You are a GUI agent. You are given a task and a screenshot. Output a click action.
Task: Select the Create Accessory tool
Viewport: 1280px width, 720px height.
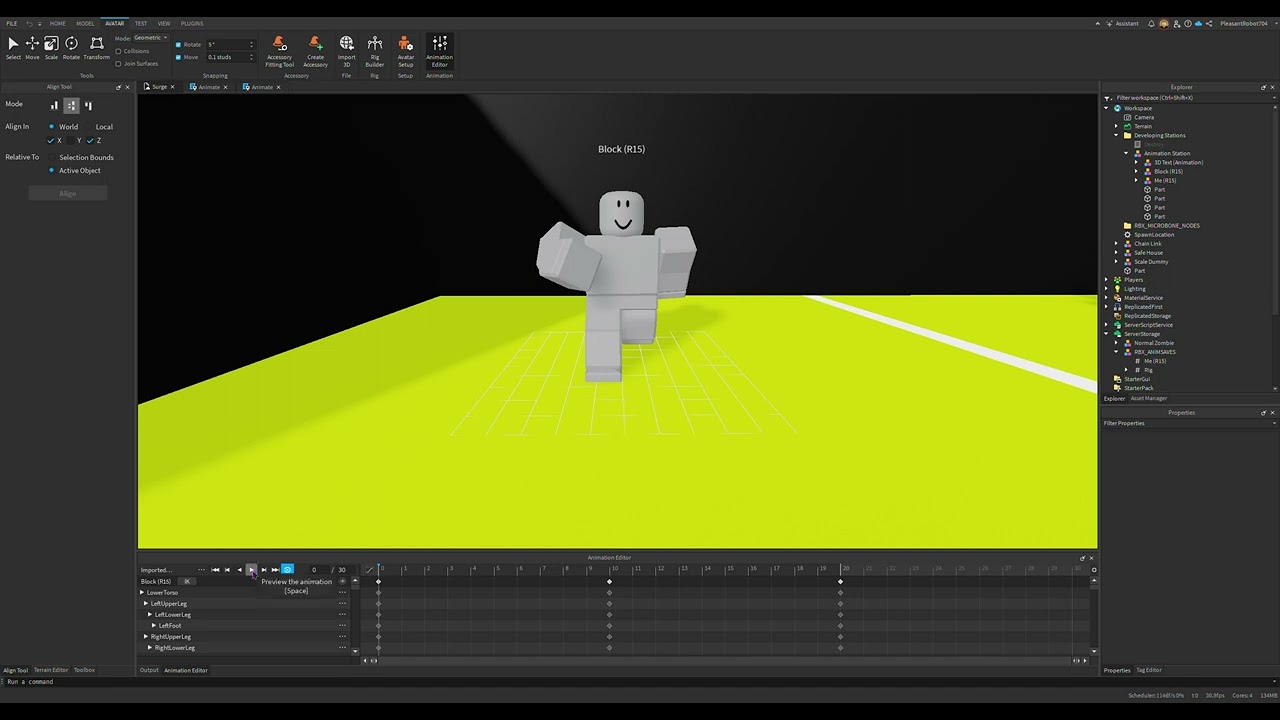coord(315,48)
